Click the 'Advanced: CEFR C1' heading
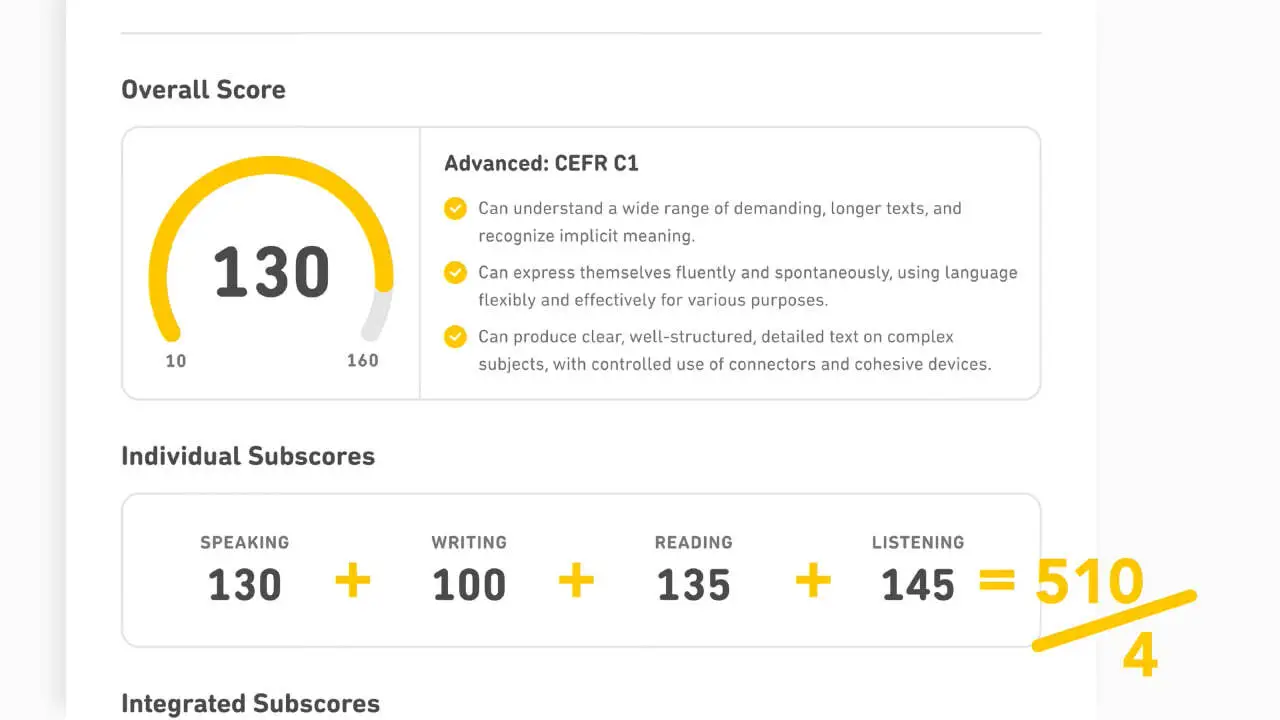The height and width of the screenshot is (720, 1280). coord(541,164)
